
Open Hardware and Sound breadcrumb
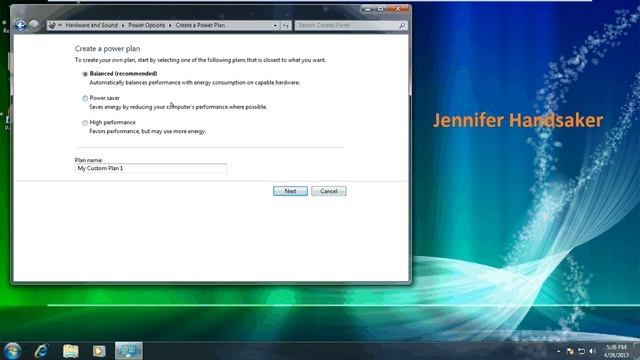pos(91,25)
